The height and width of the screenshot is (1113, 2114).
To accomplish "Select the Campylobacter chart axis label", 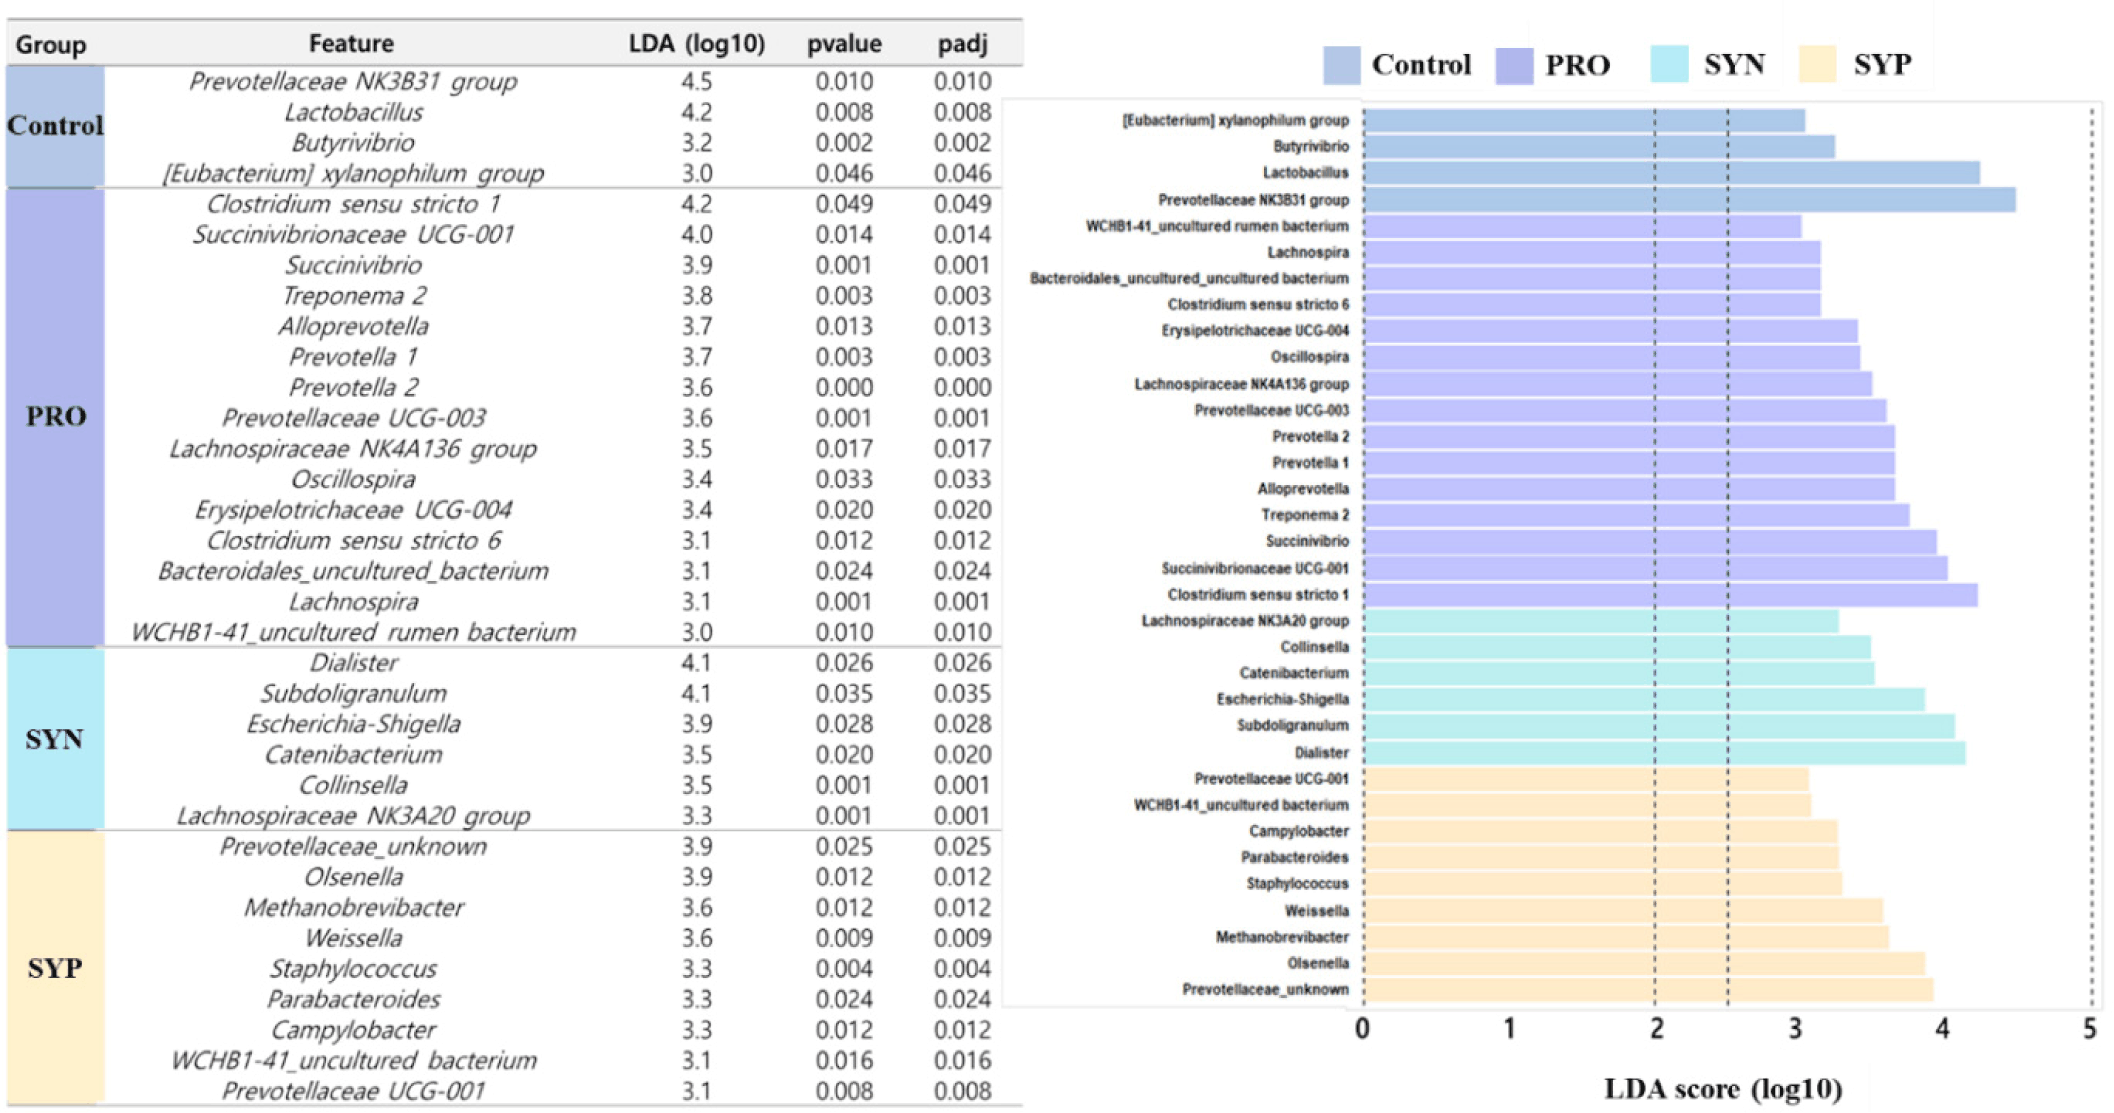I will [1298, 831].
